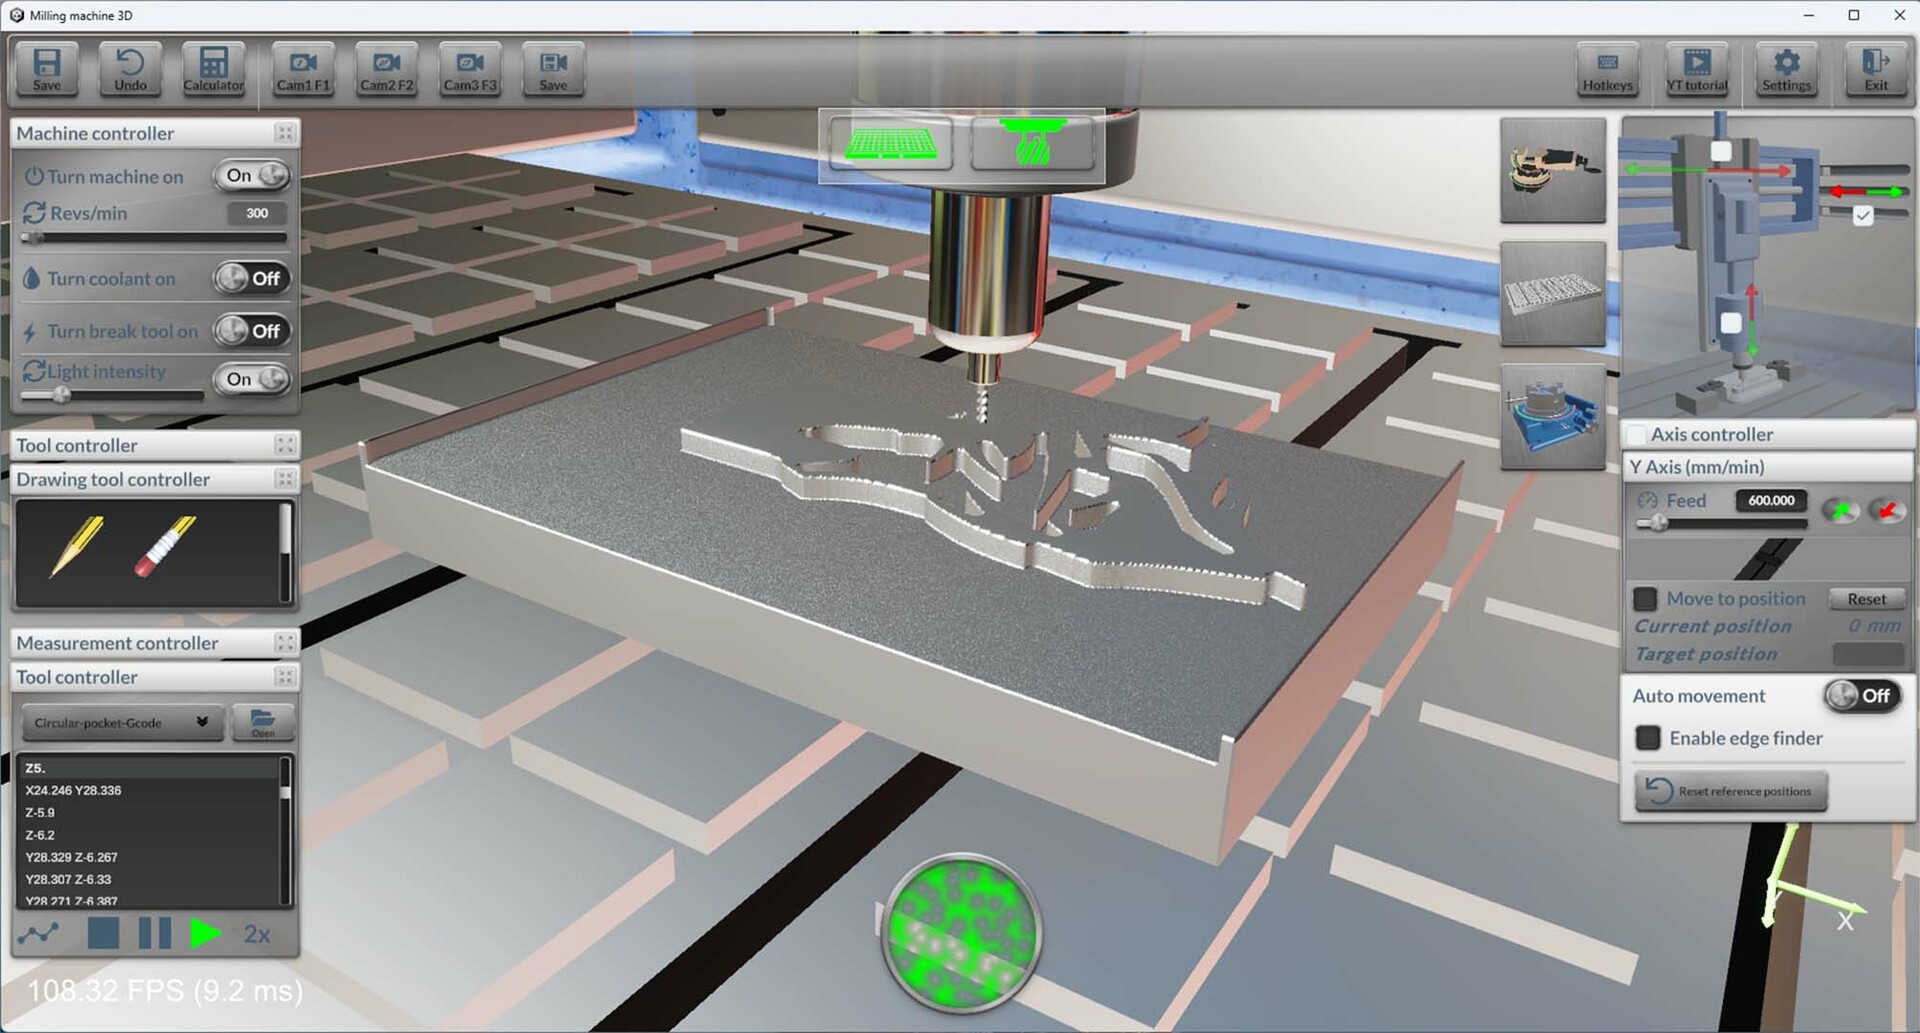Image resolution: width=1920 pixels, height=1033 pixels.
Task: Open the Hotkeys panel
Action: click(1607, 70)
